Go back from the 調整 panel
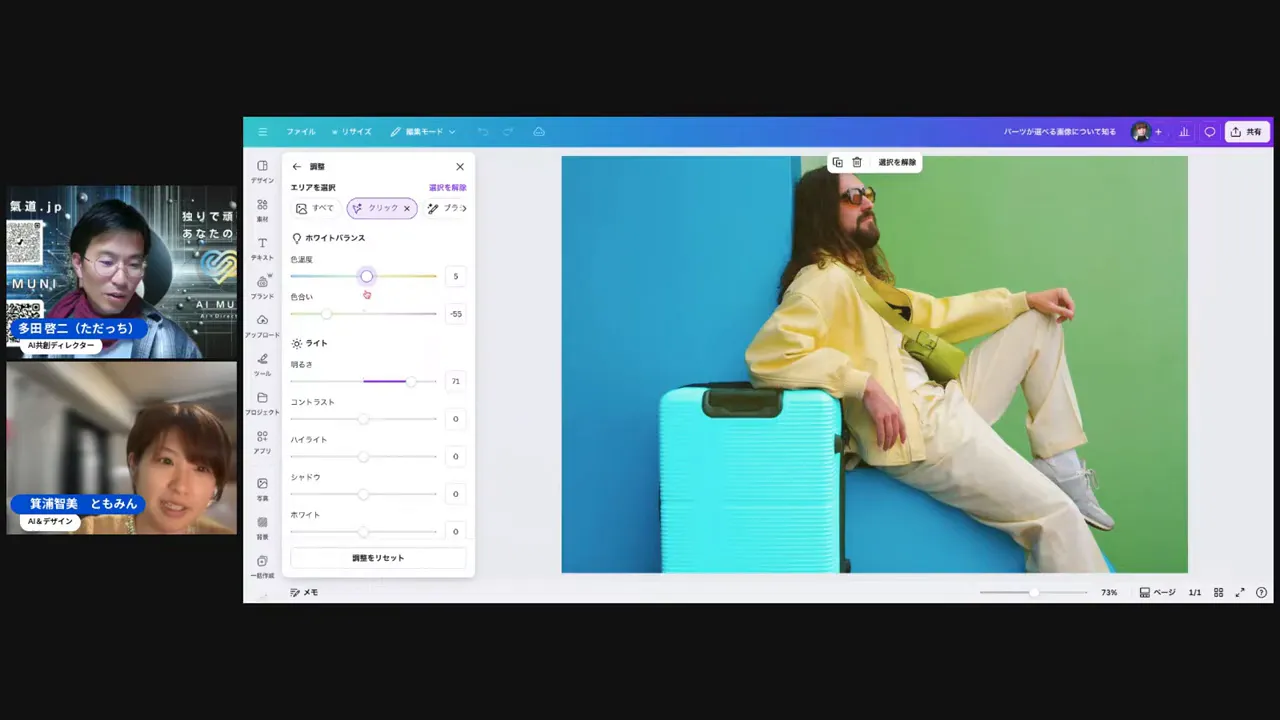This screenshot has width=1280, height=720. pos(296,167)
